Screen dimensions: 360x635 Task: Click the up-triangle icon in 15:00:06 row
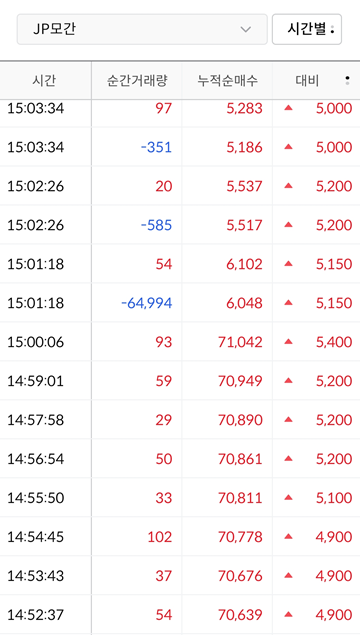click(x=288, y=341)
